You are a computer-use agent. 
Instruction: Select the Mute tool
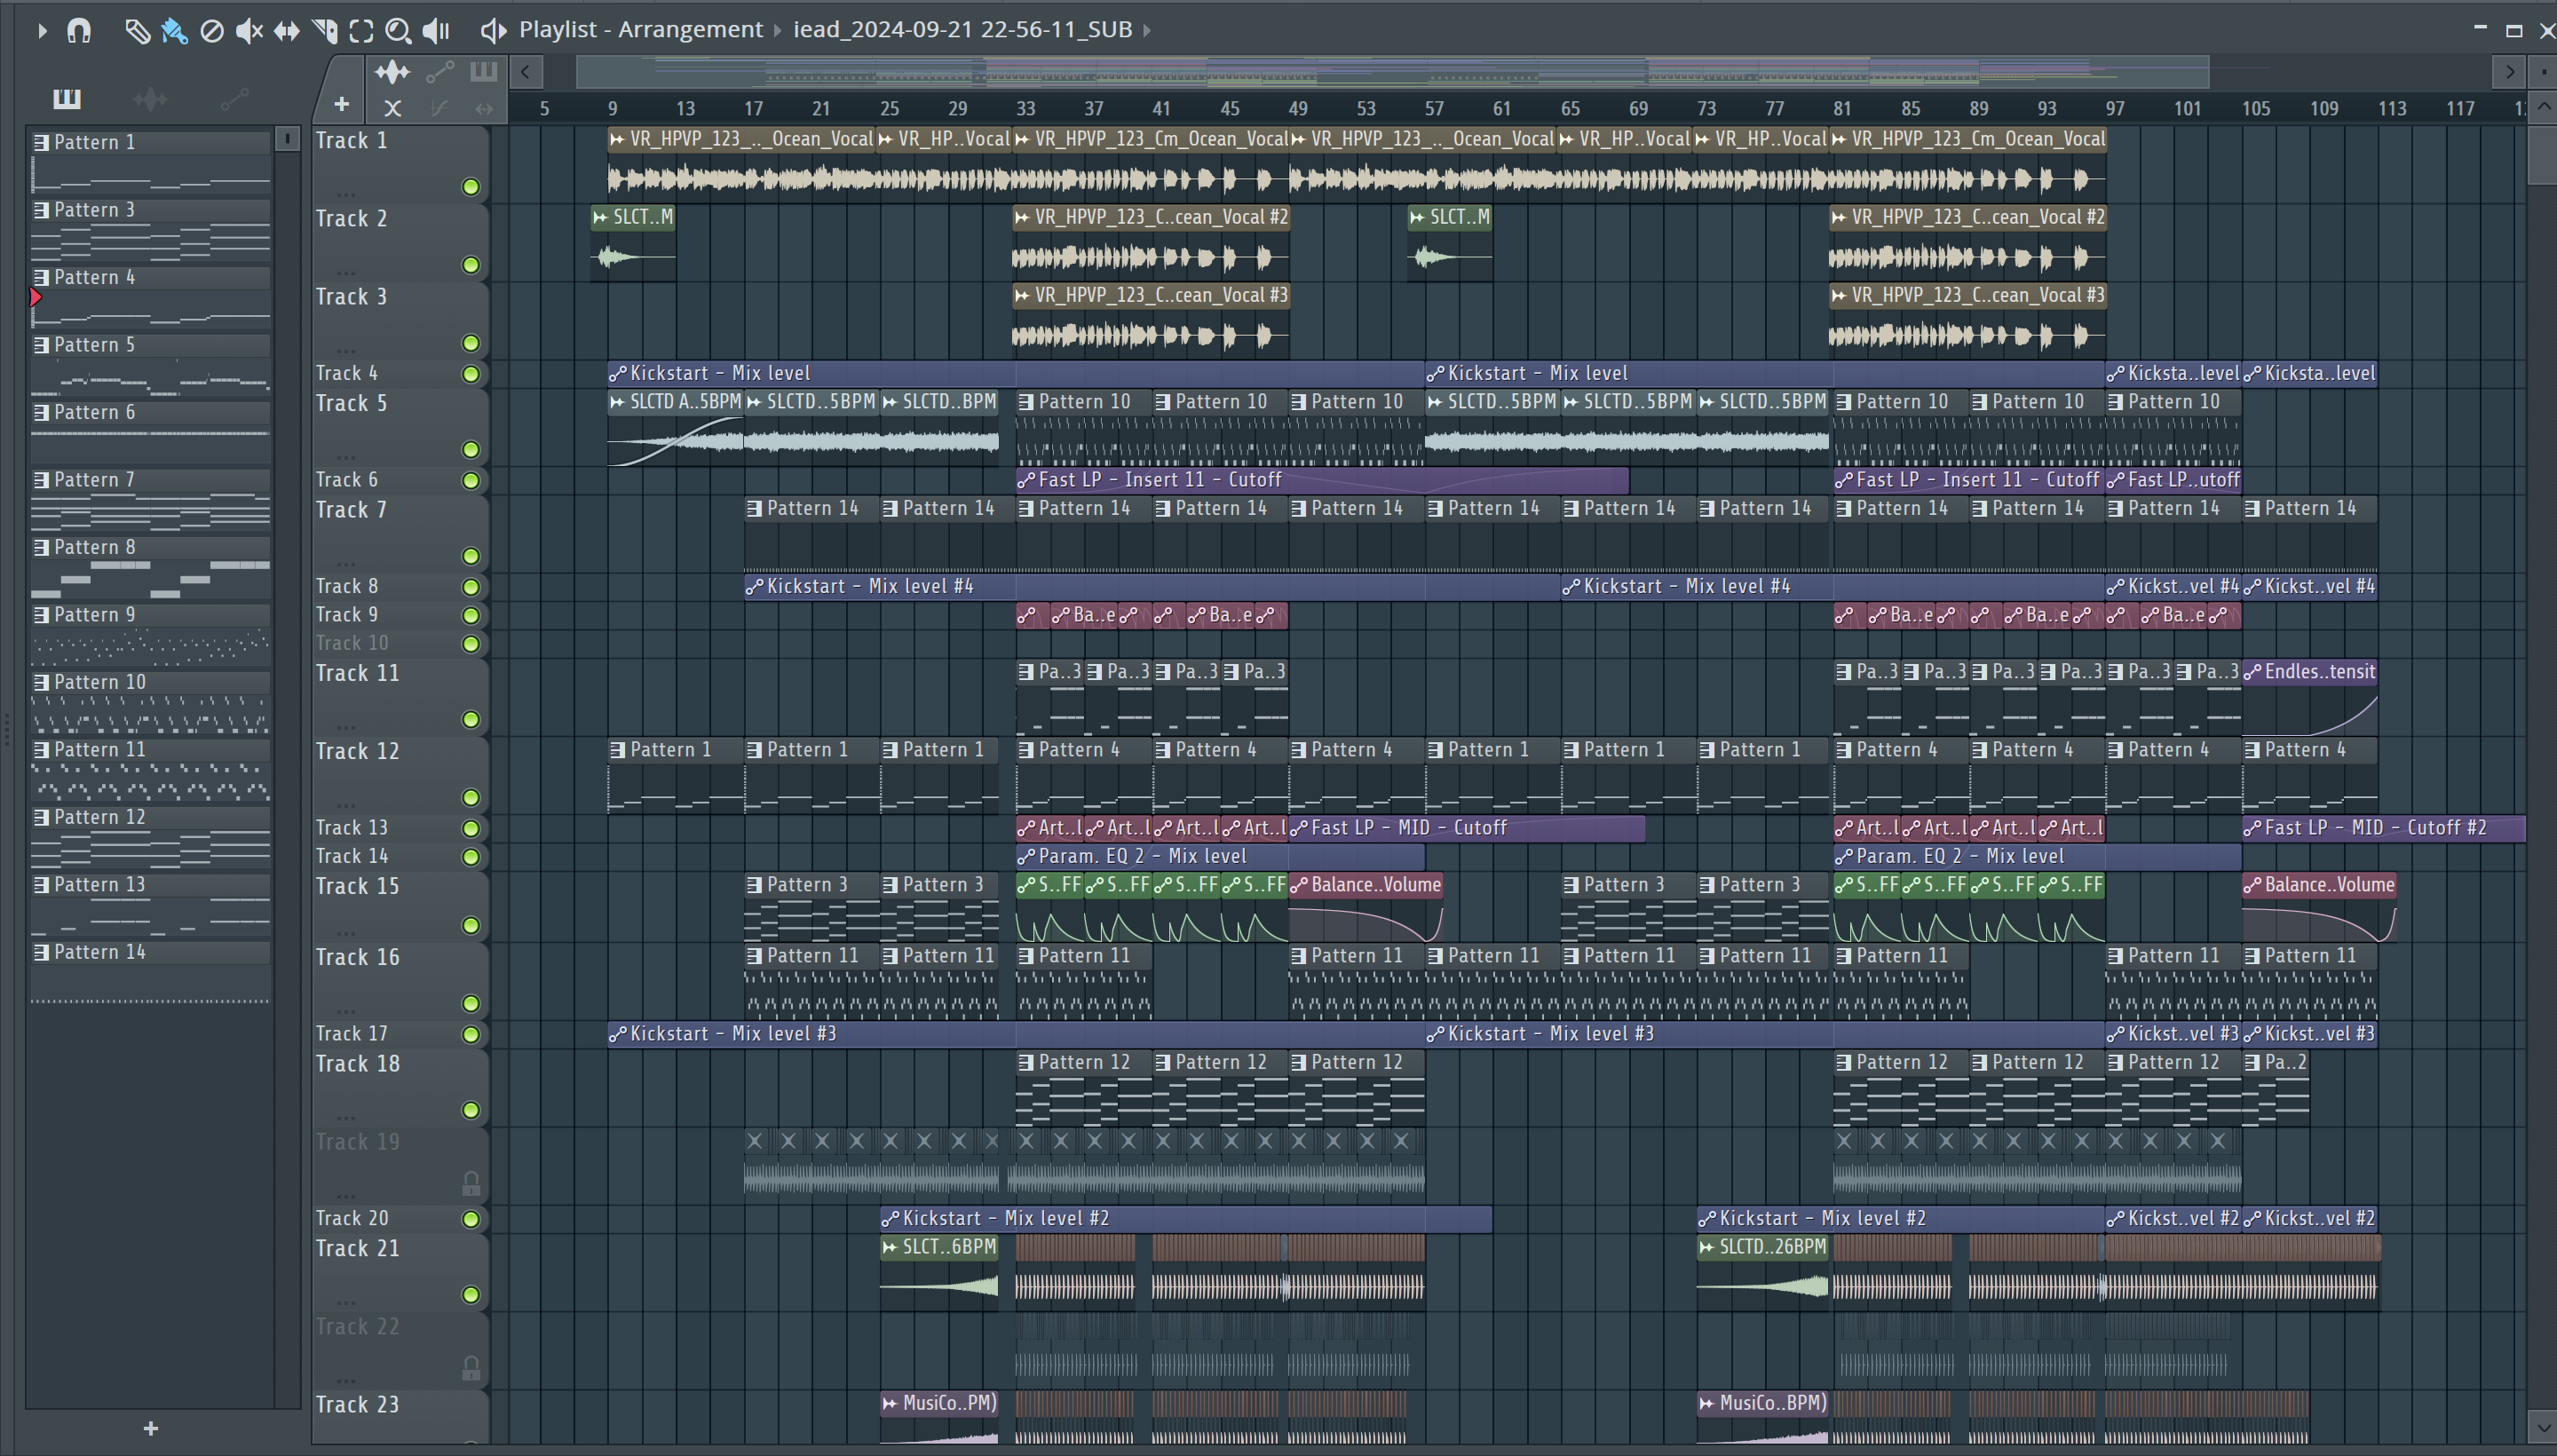249,31
